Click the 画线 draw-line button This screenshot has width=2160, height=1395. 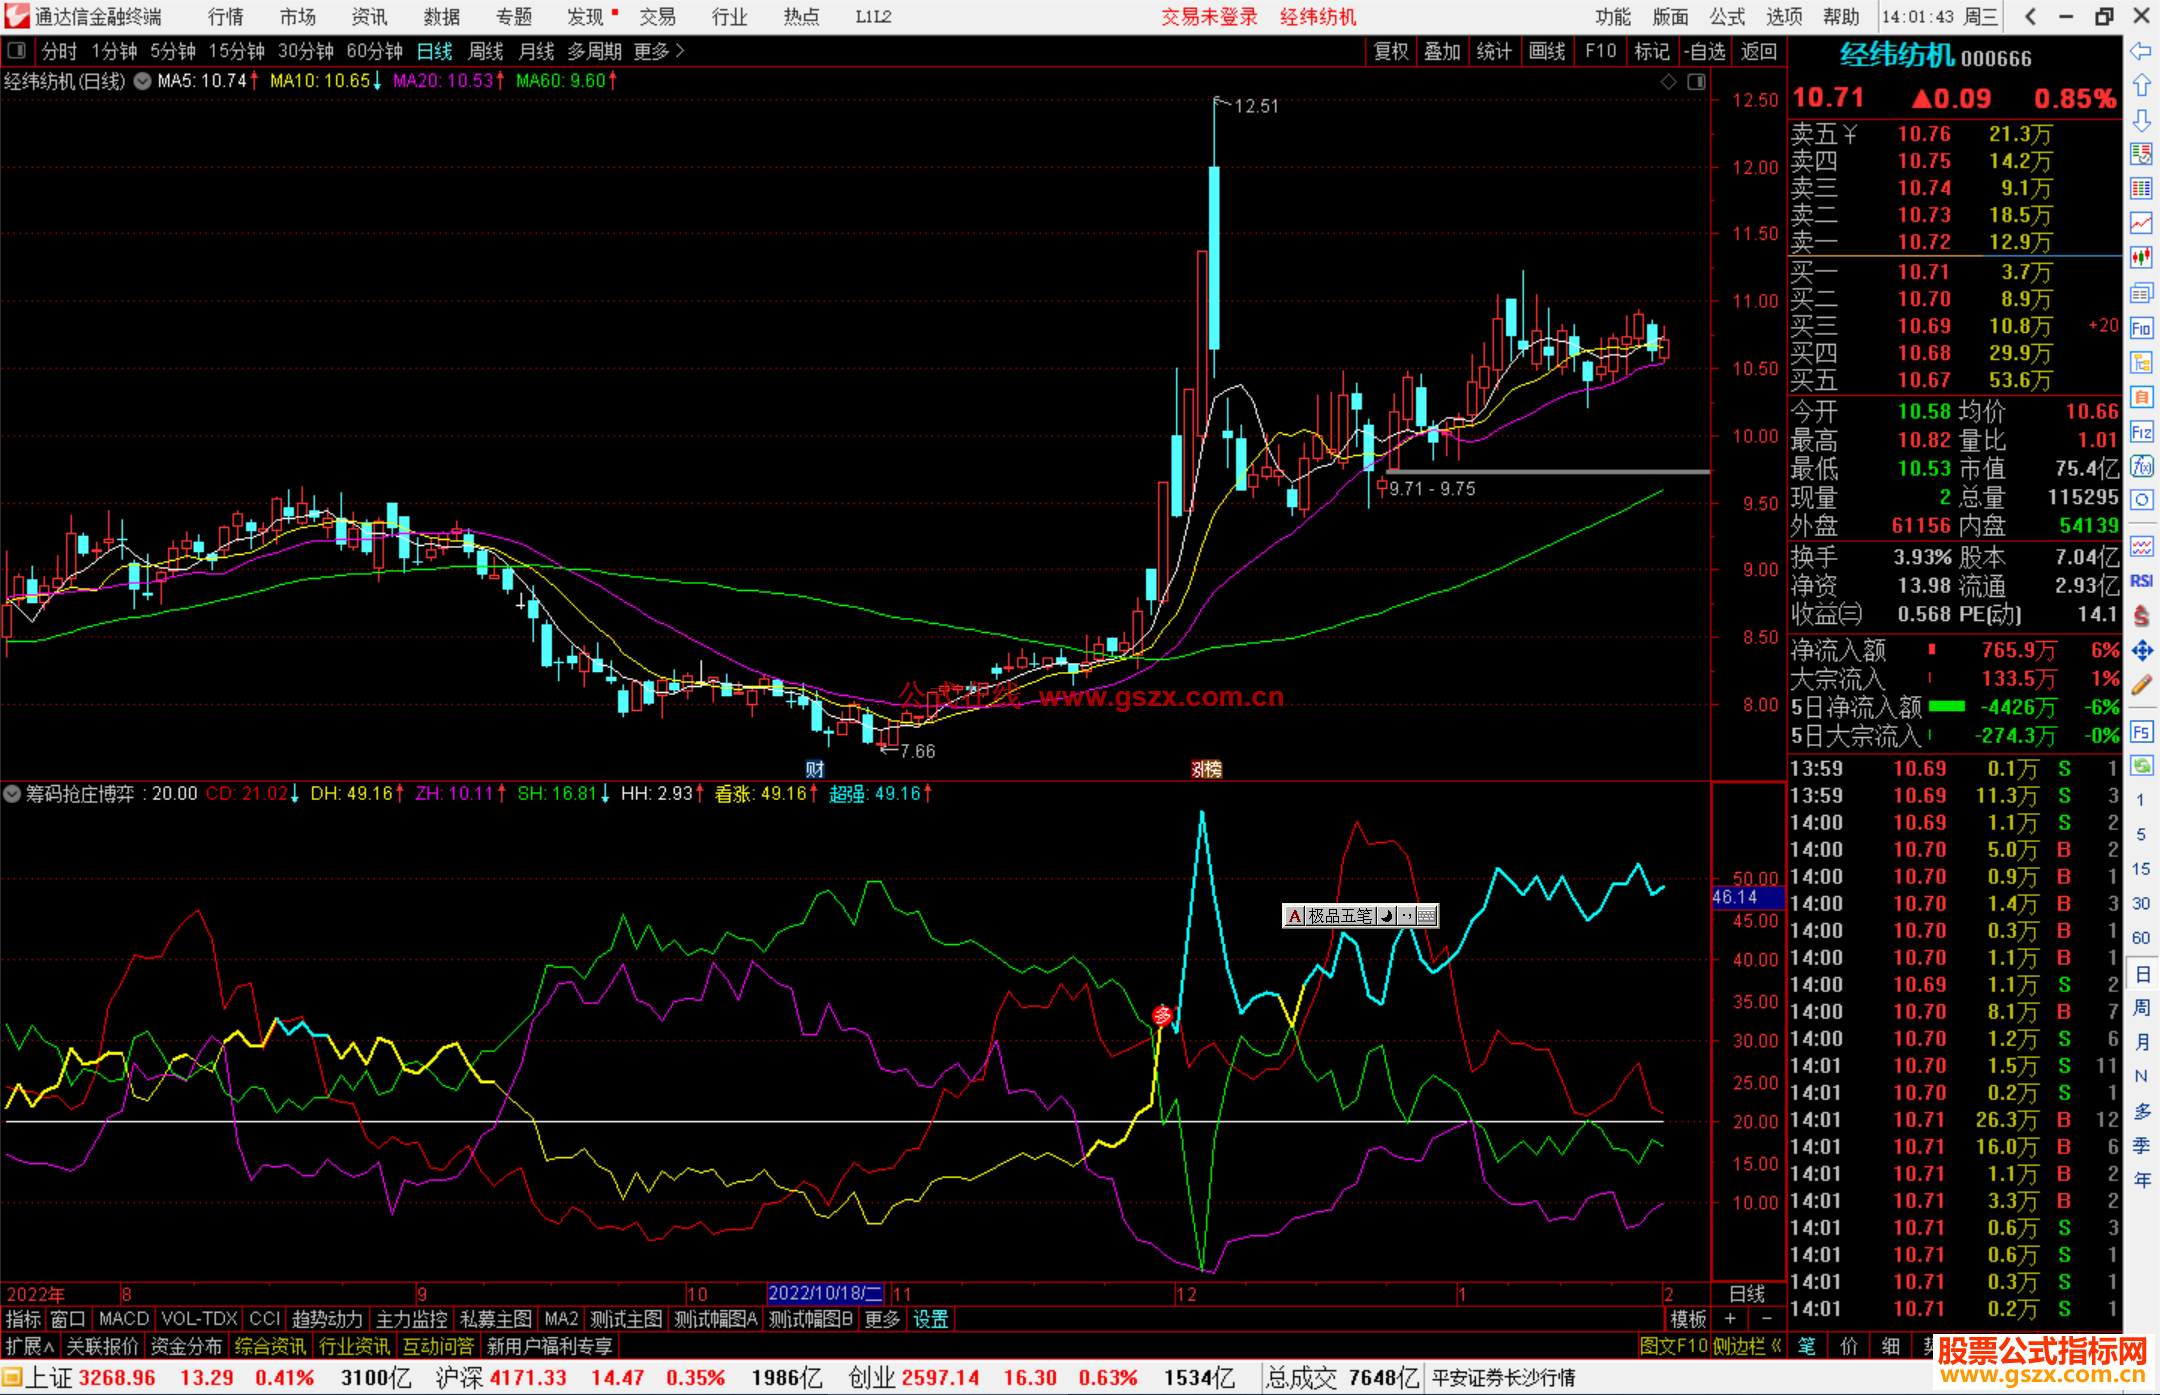tap(1547, 51)
